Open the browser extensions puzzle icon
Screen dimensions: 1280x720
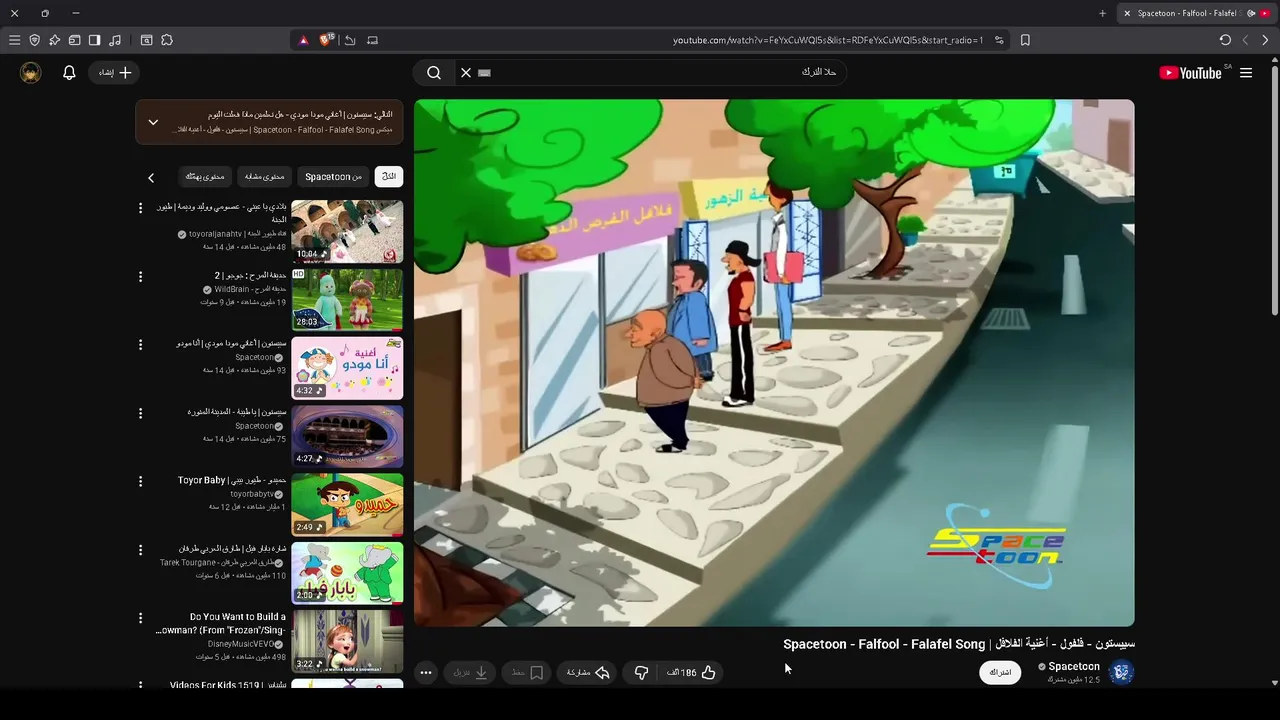[x=167, y=40]
